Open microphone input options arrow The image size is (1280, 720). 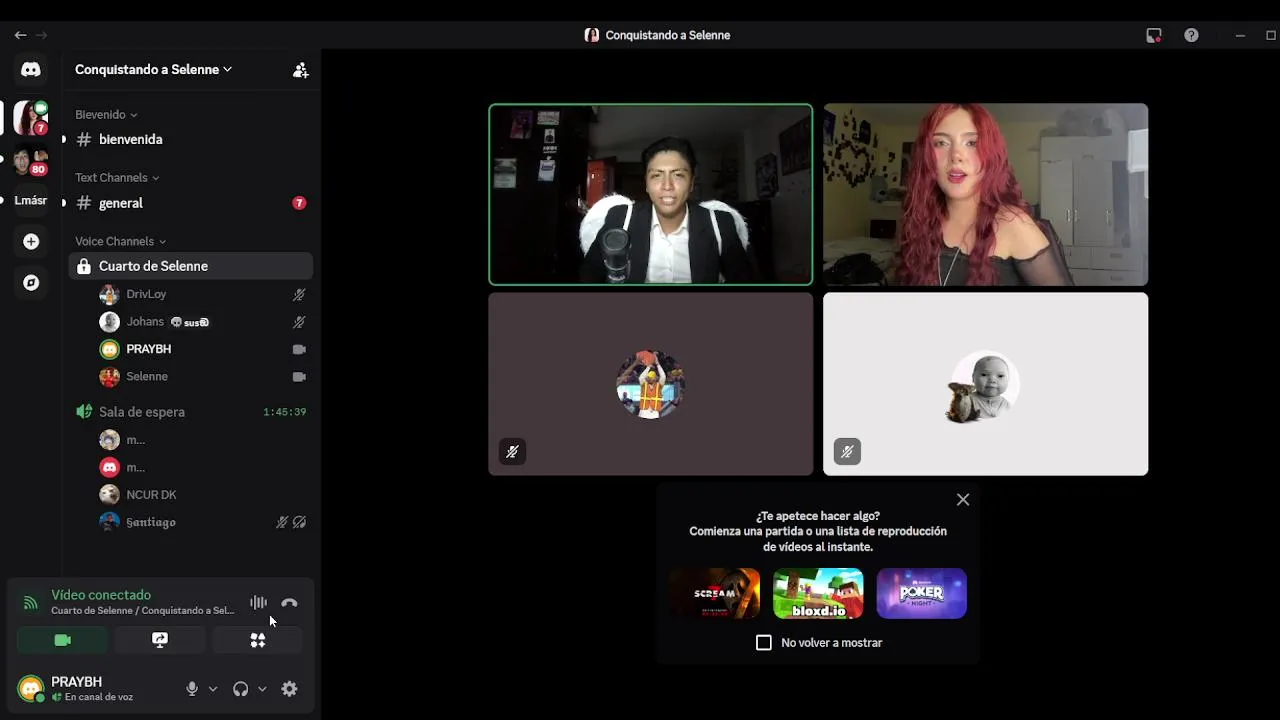(x=212, y=689)
